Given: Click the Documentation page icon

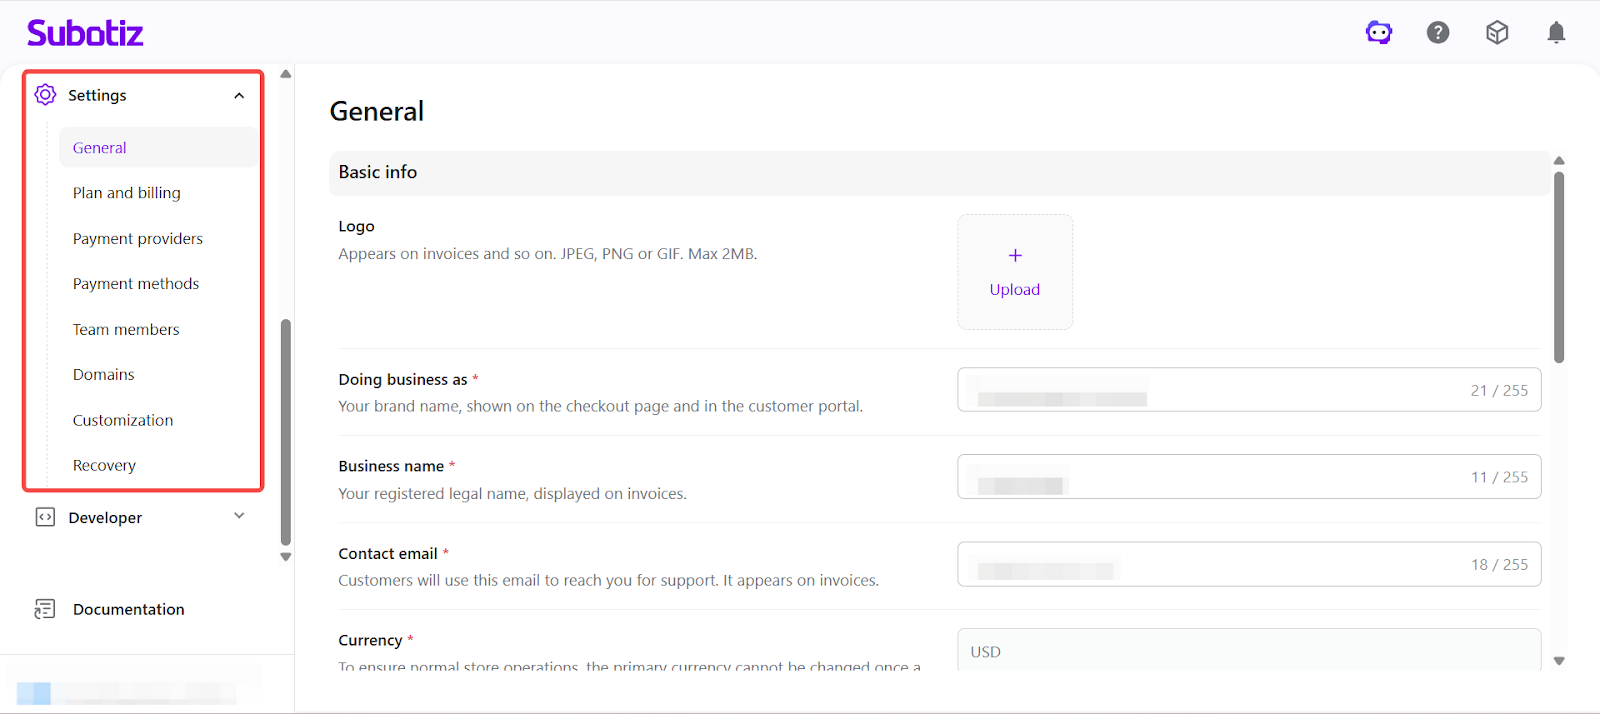Looking at the screenshot, I should [x=45, y=609].
